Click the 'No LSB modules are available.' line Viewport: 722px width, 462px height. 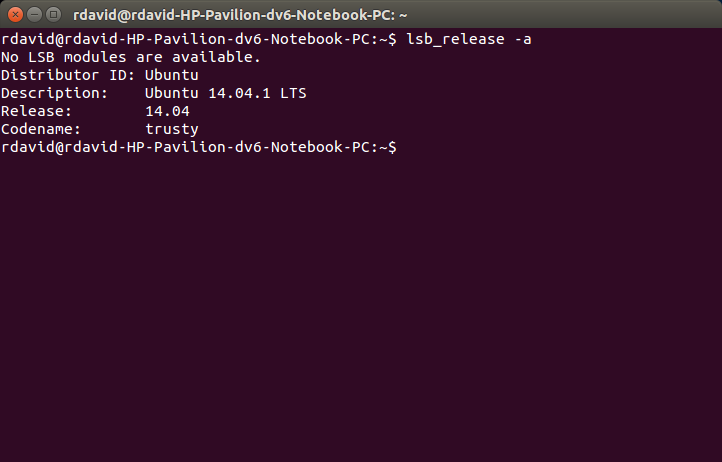(x=131, y=57)
